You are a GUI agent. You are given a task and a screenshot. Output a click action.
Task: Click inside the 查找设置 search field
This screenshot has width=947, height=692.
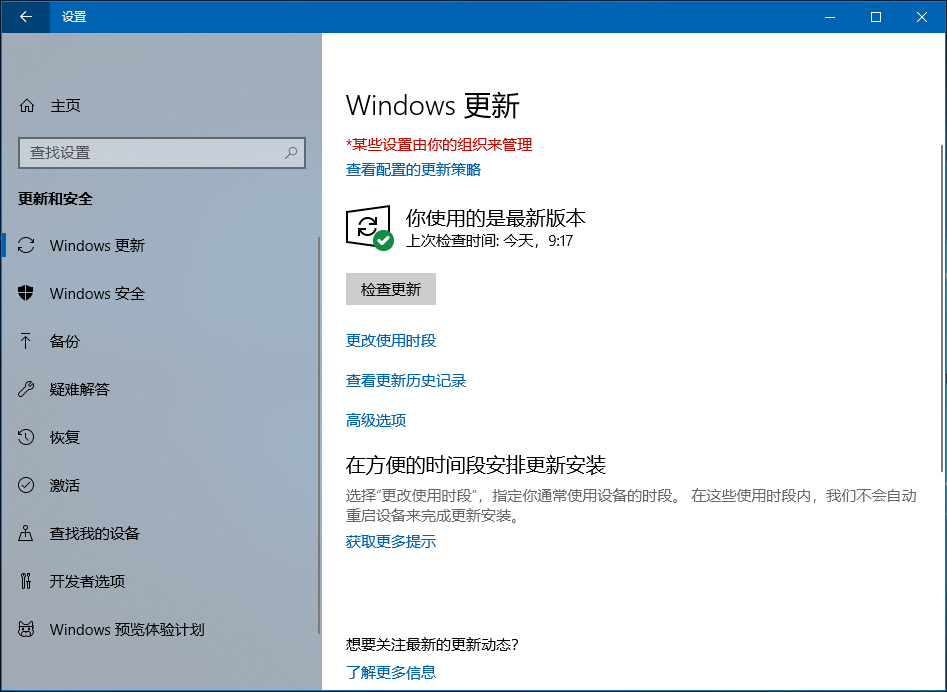coord(150,153)
